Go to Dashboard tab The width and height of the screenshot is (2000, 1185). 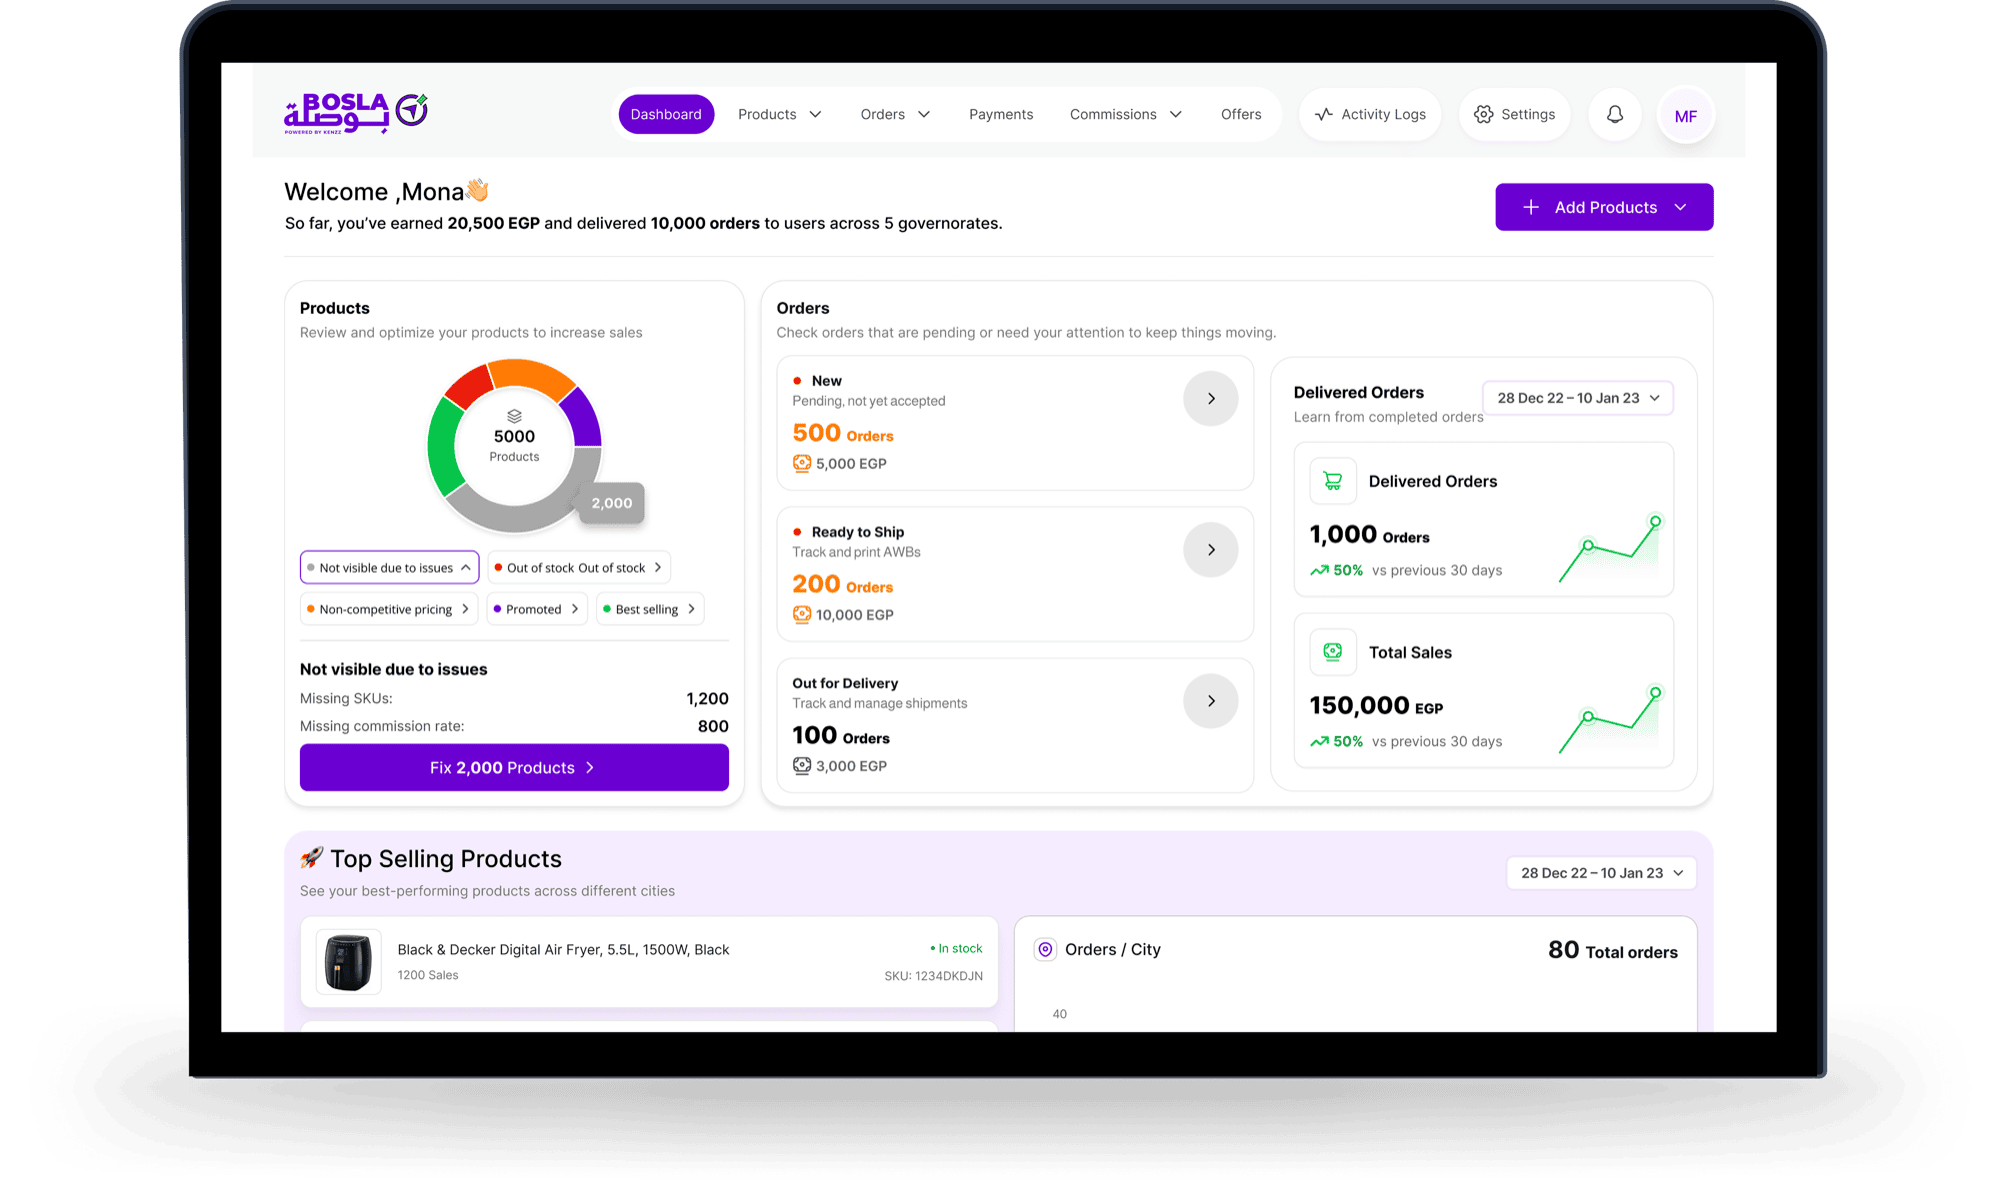(x=666, y=114)
